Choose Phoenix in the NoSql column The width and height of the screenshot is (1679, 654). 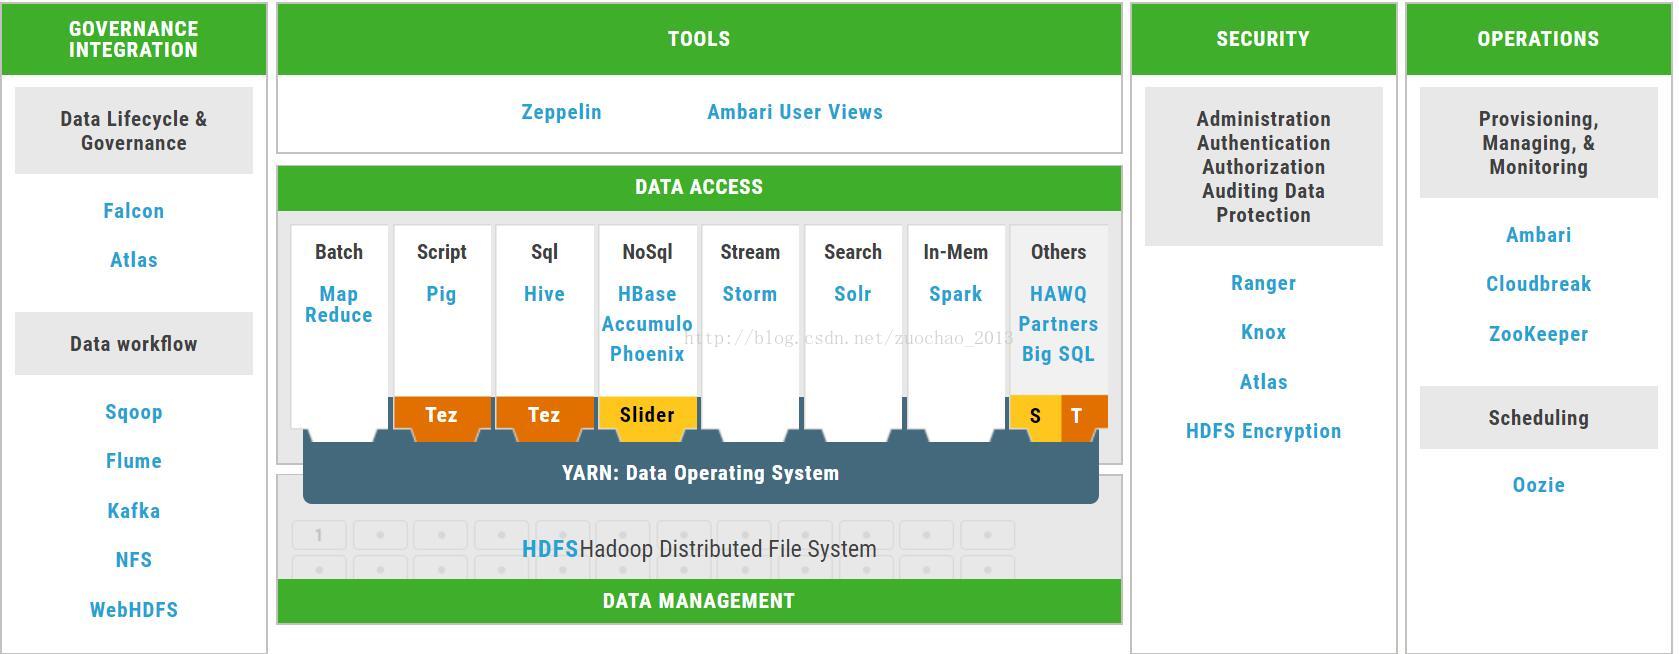647,354
